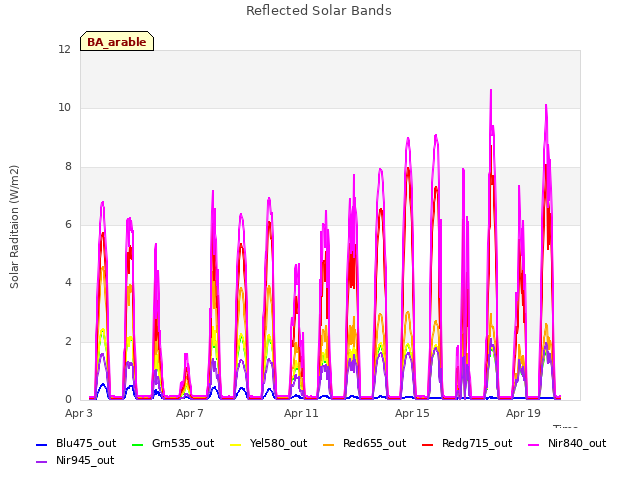The height and width of the screenshot is (480, 640).
Task: Click the Apr 3 x-axis label
Action: click(x=79, y=413)
